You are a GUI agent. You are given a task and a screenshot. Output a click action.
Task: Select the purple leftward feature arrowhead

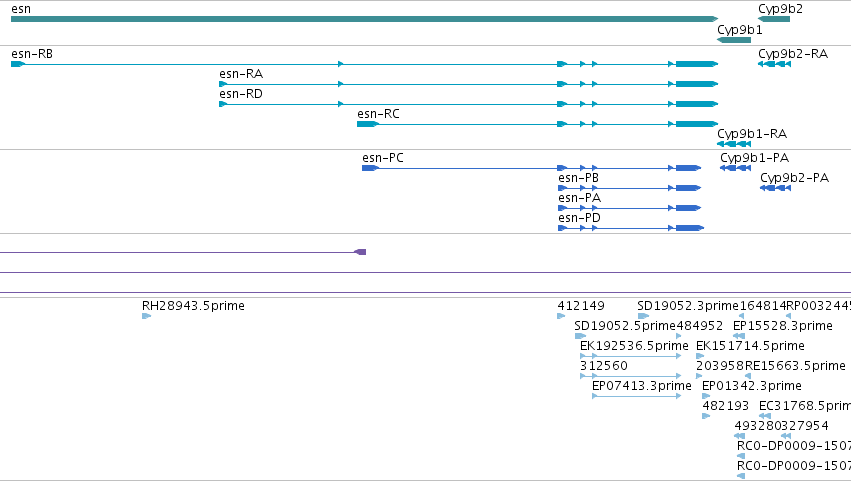(x=360, y=252)
